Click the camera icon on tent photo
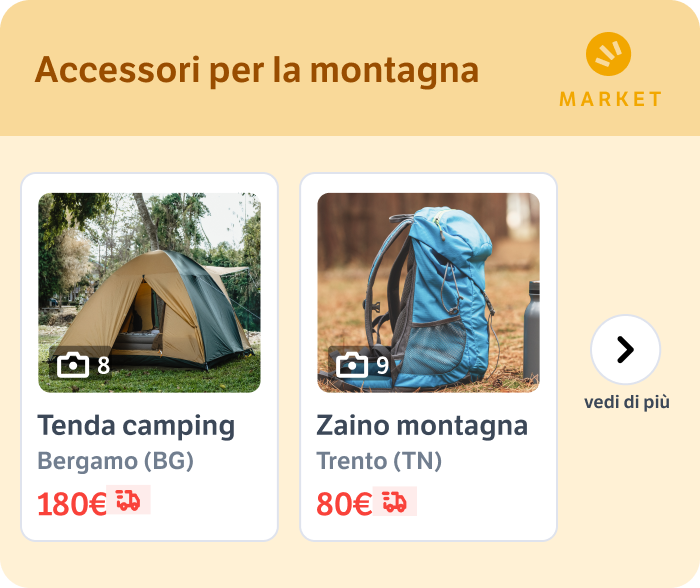Viewport: 700px width, 588px height. [x=73, y=365]
